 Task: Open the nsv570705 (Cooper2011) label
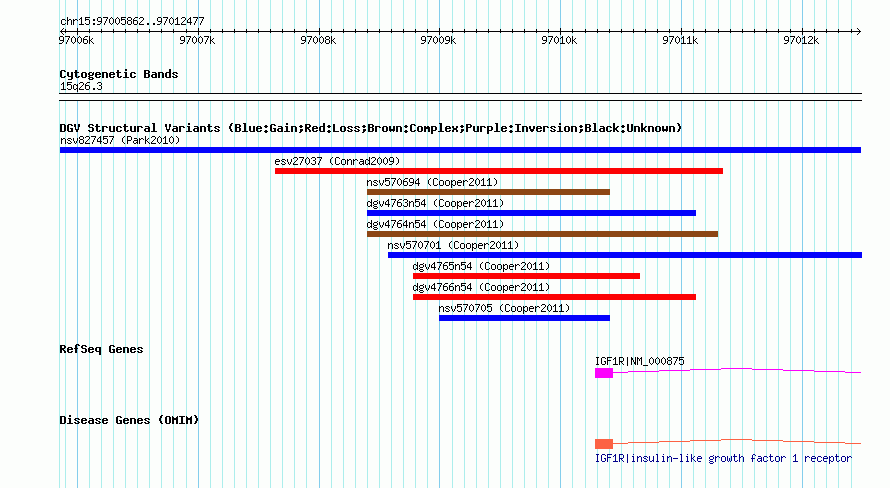point(504,308)
